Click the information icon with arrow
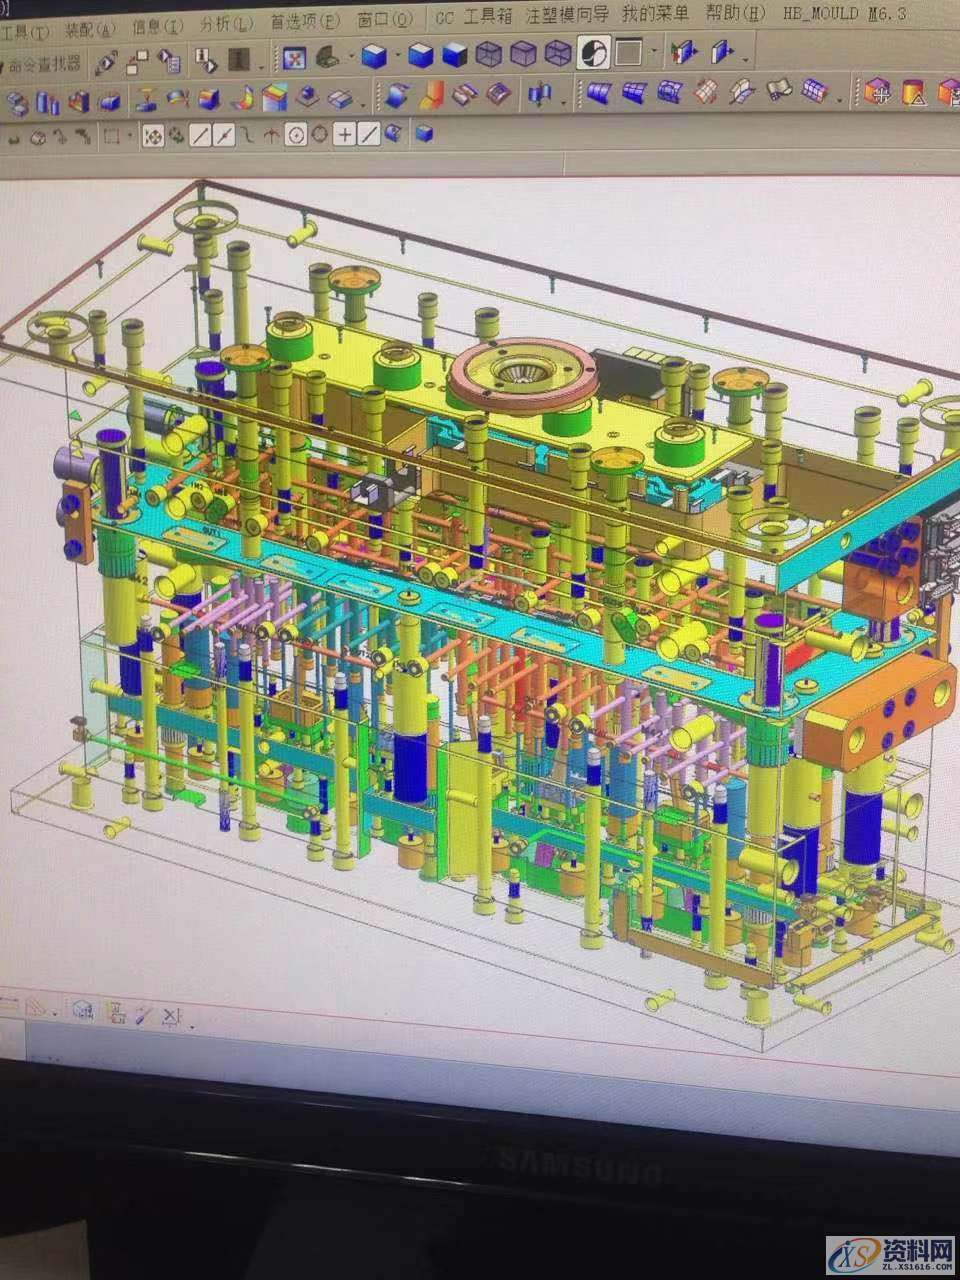Screen dimensions: 960x1280 click(x=206, y=61)
